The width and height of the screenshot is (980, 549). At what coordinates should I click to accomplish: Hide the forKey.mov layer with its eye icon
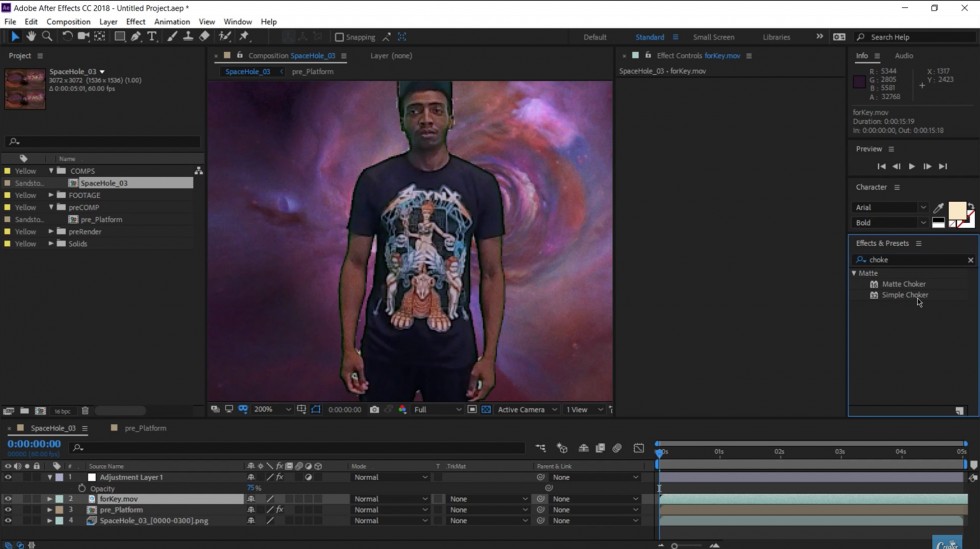point(8,499)
